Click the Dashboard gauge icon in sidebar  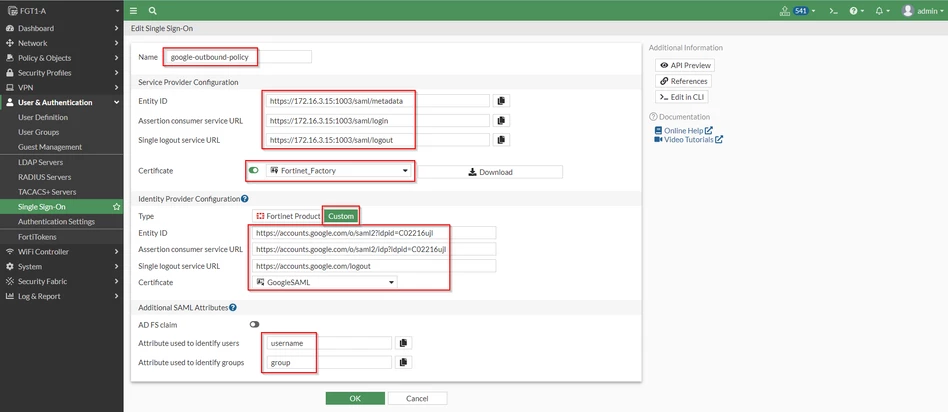pos(10,28)
